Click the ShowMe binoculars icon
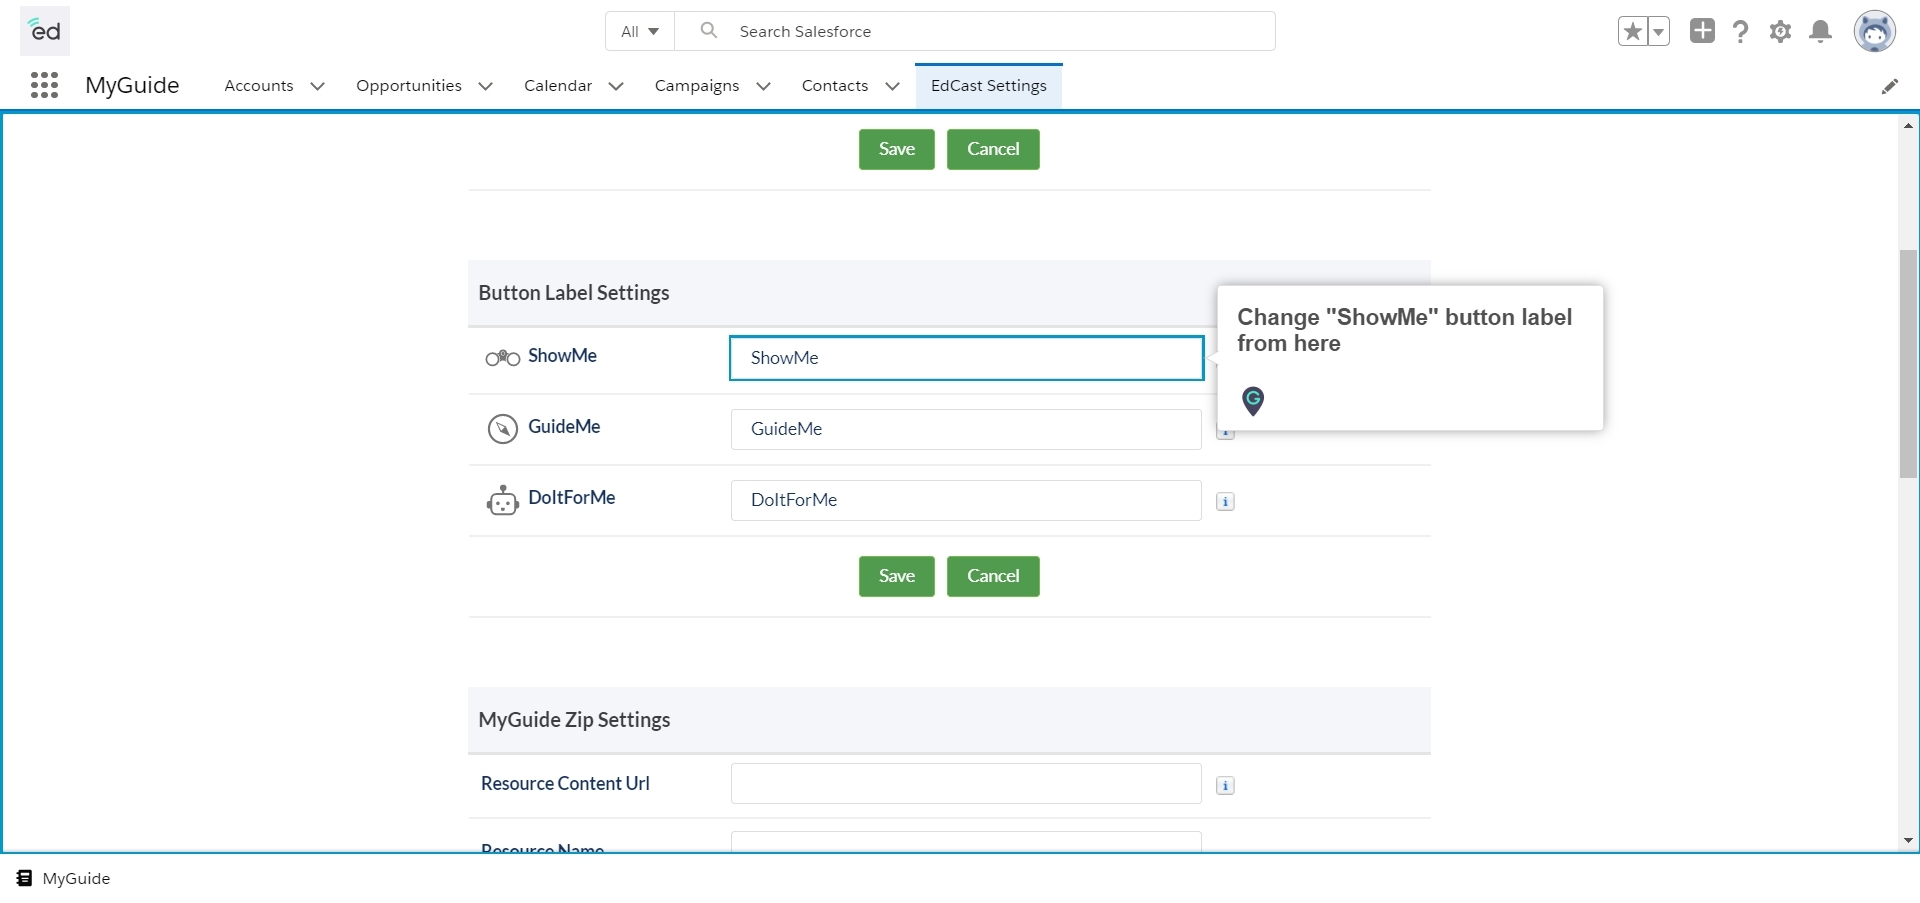Screen dimensions: 1920x903 pos(502,358)
